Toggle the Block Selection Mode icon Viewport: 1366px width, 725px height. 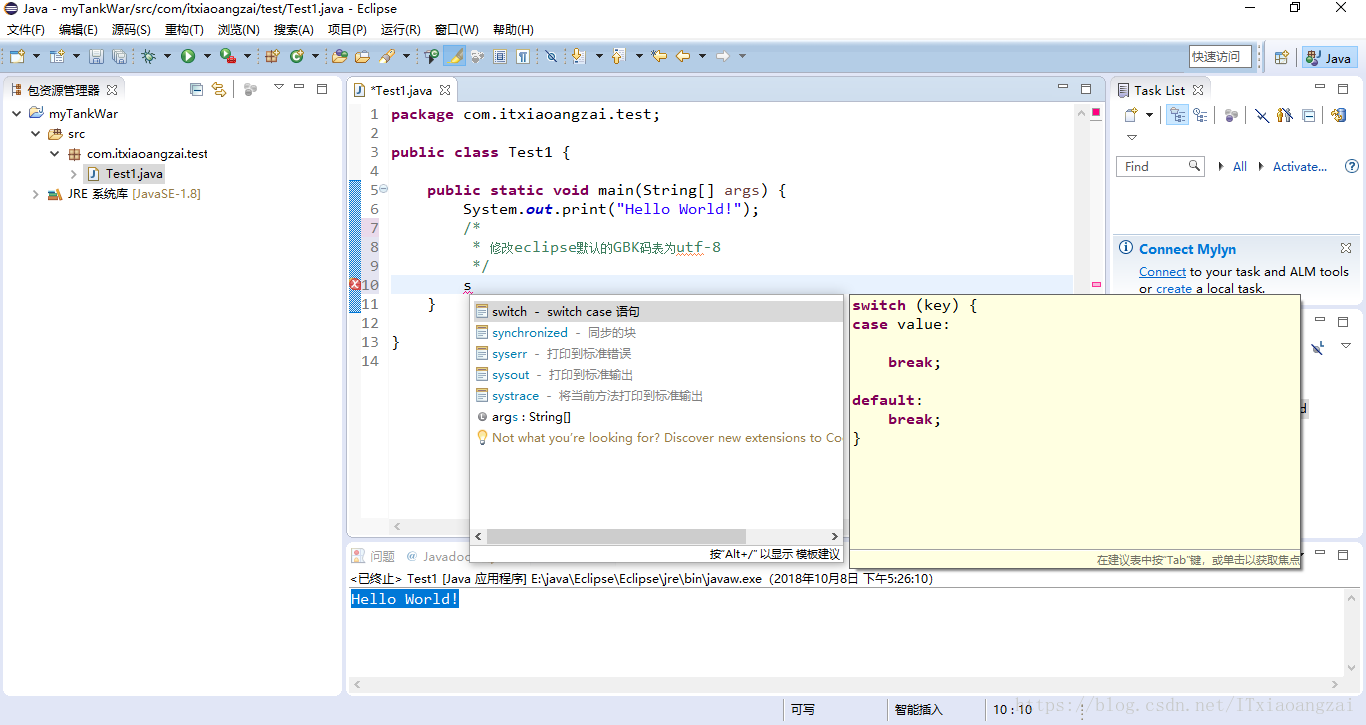coord(500,57)
